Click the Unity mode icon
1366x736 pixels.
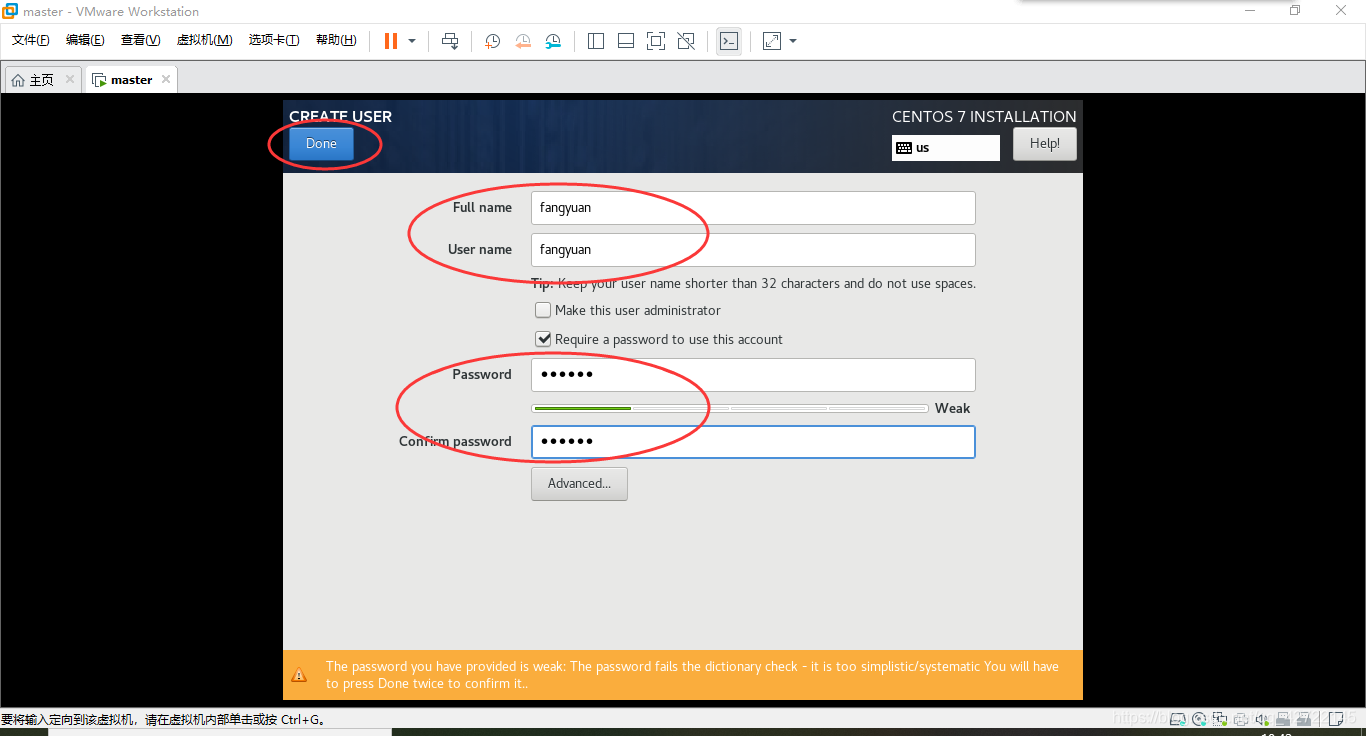[686, 41]
